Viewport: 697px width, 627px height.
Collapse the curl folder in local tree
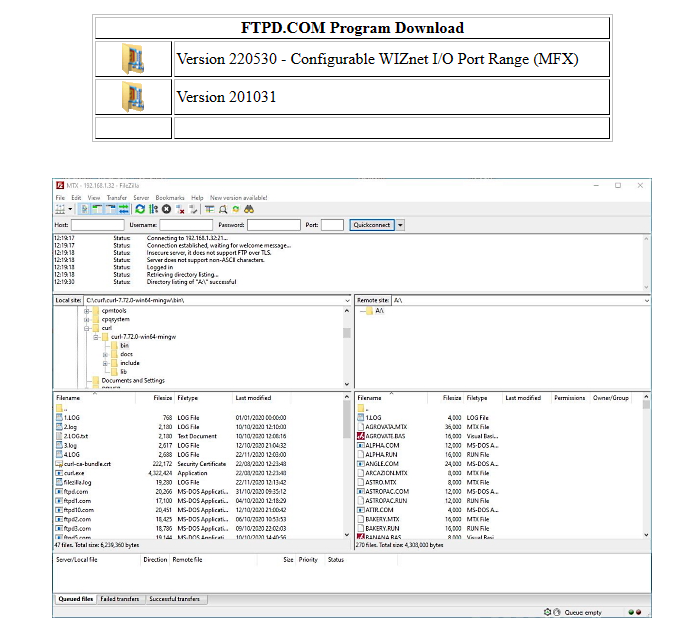coord(87,328)
